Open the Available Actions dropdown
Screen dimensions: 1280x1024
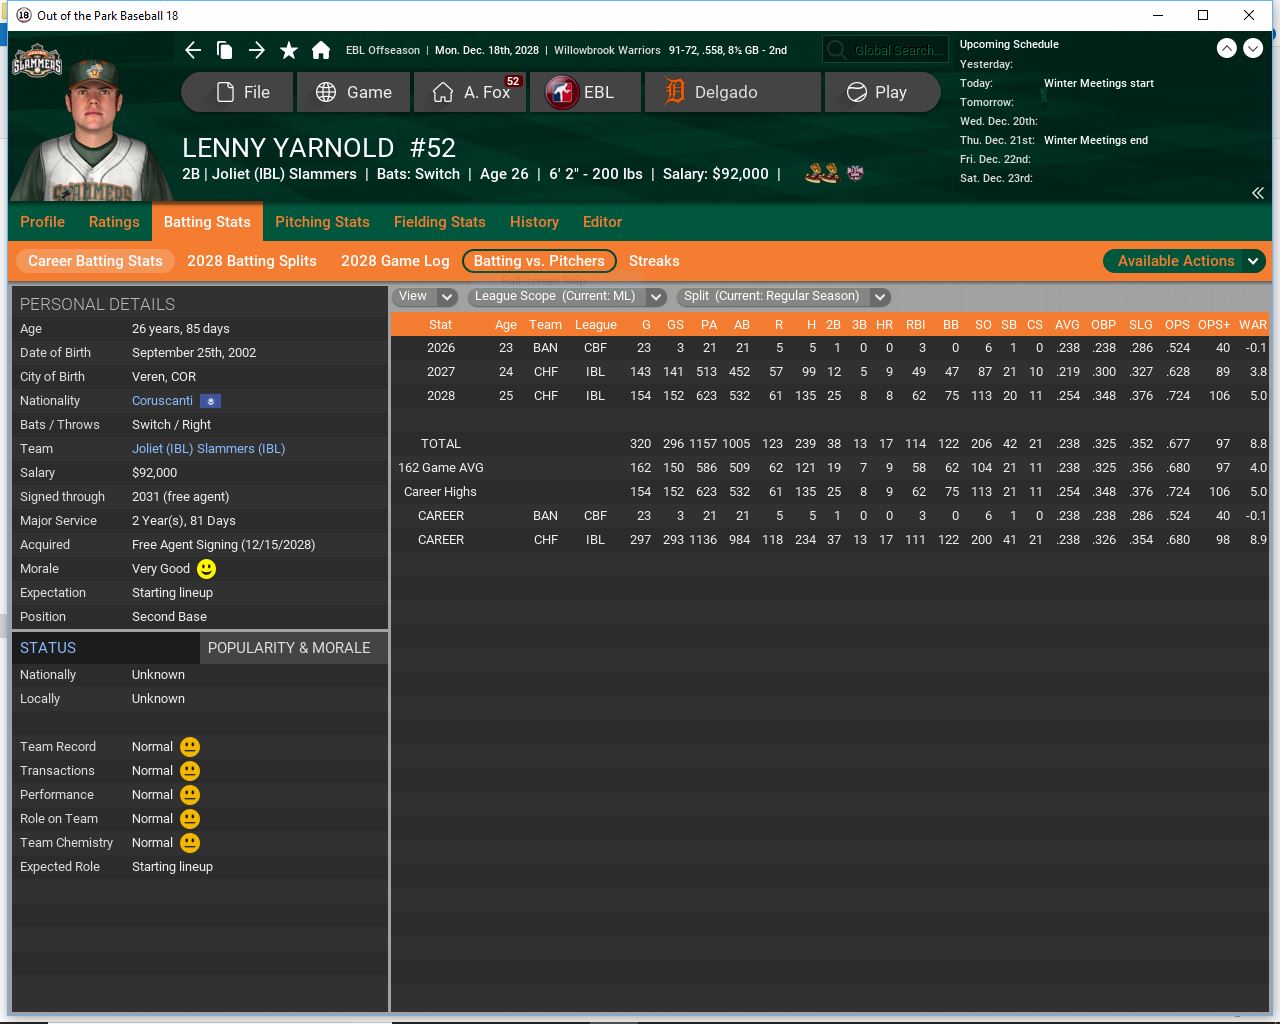[1185, 261]
